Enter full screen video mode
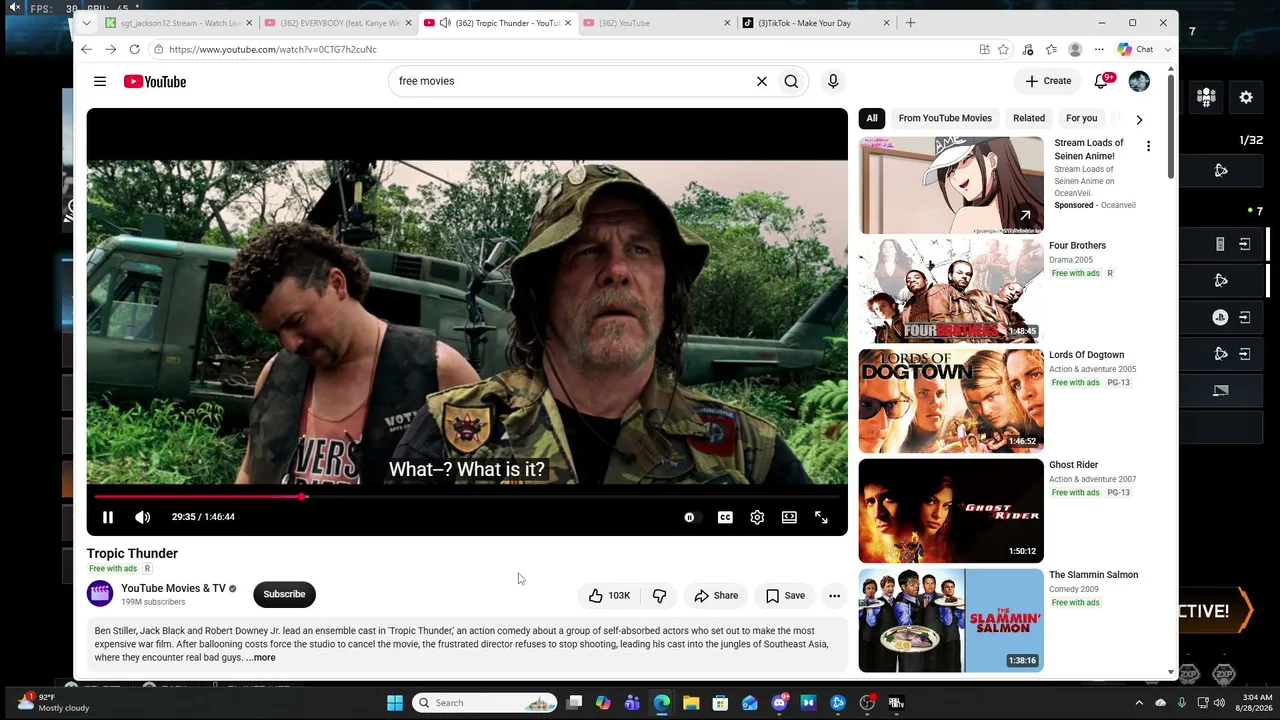1280x720 pixels. 821,517
